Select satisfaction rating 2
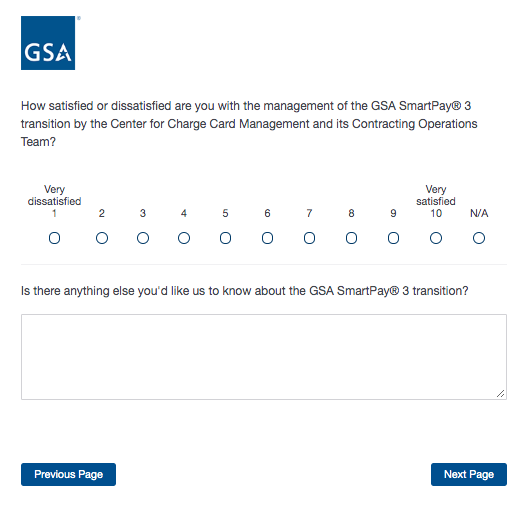532x514 pixels. click(102, 238)
